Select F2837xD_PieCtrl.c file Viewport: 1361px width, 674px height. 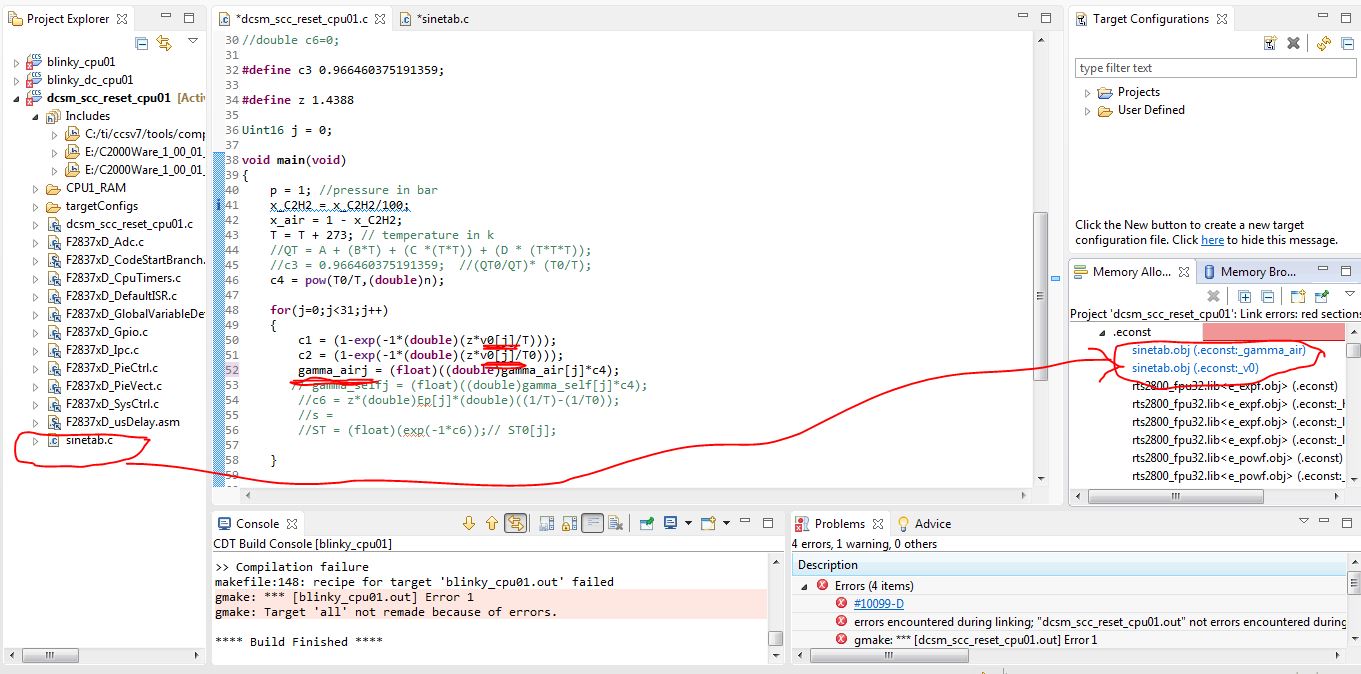tap(113, 368)
